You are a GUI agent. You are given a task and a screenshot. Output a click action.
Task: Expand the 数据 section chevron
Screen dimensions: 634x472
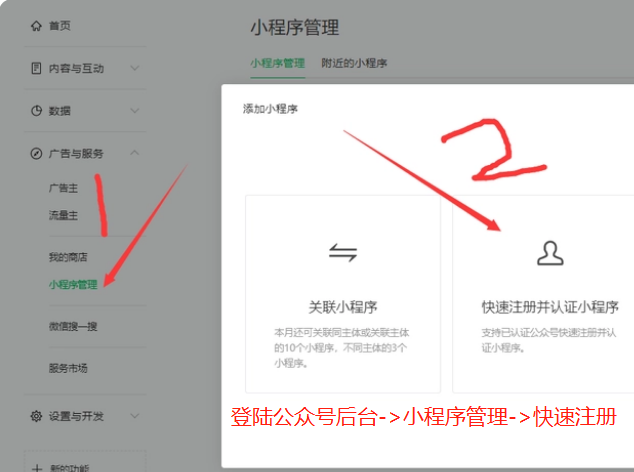point(135,110)
